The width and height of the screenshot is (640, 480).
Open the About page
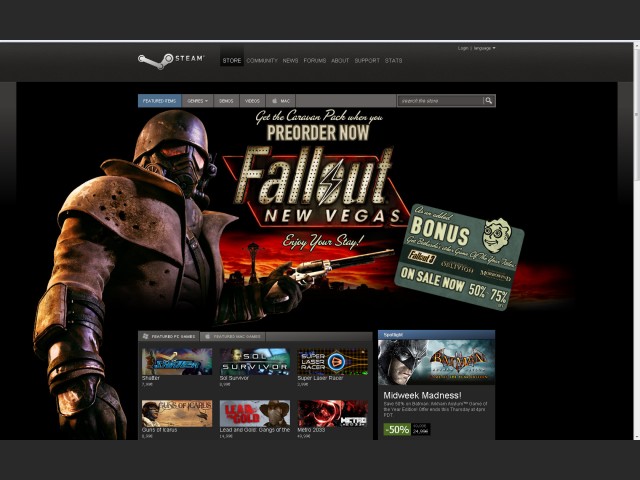340,60
